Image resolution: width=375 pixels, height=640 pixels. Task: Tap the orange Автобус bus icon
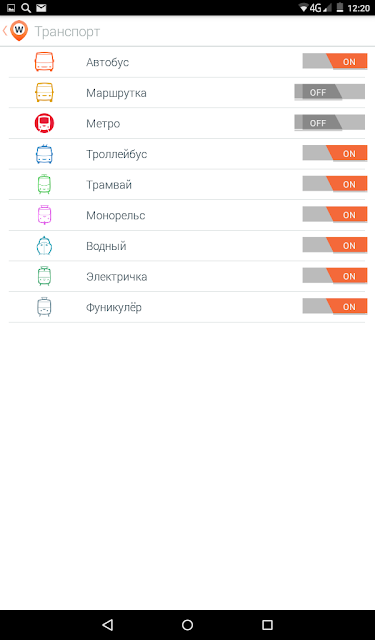(x=44, y=62)
